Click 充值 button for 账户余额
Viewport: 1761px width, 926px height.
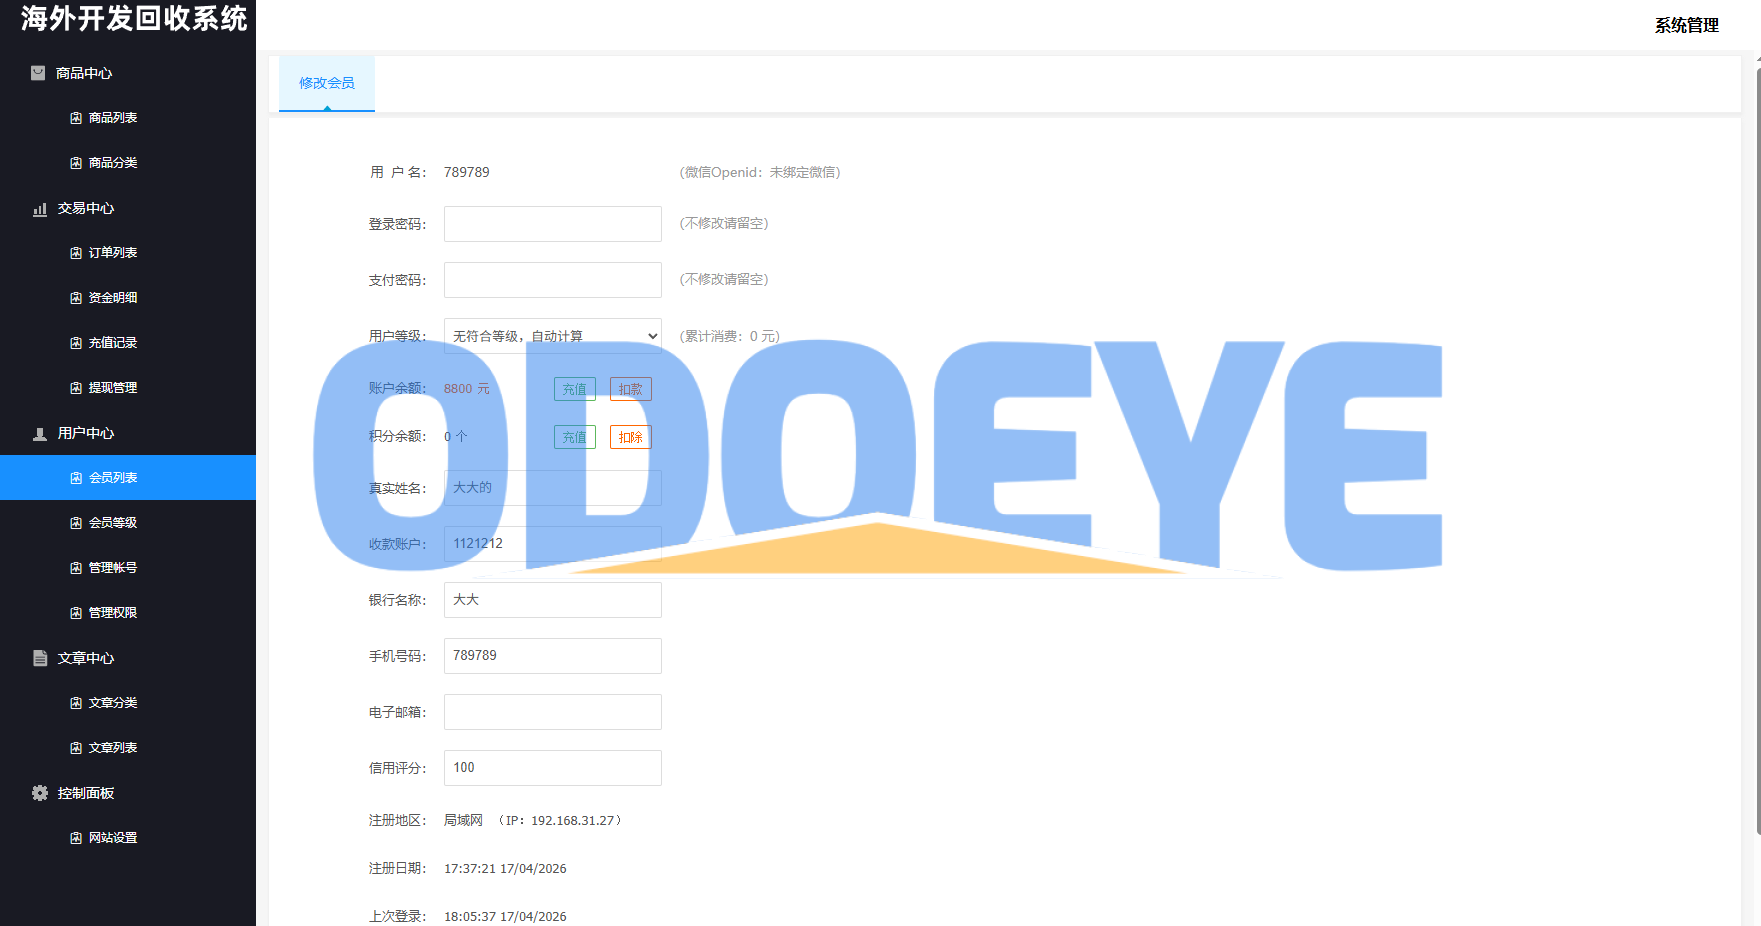(575, 389)
